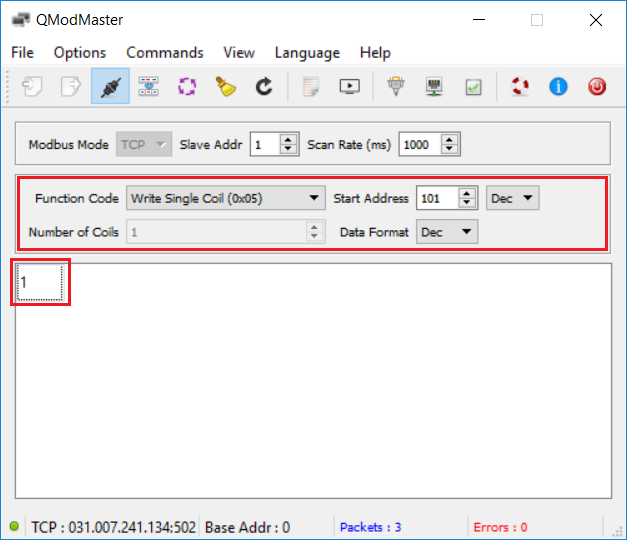Click the Clear table broom icon
Image resolution: width=627 pixels, height=540 pixels.
226,86
